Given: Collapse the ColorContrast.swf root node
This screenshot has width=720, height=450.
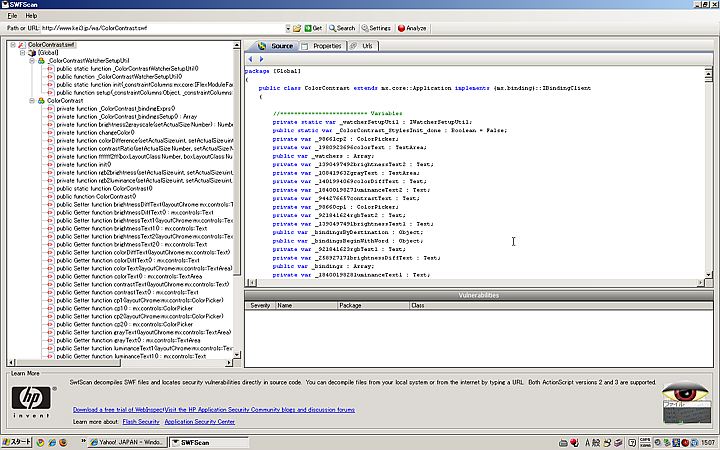Looking at the screenshot, I should (12, 45).
